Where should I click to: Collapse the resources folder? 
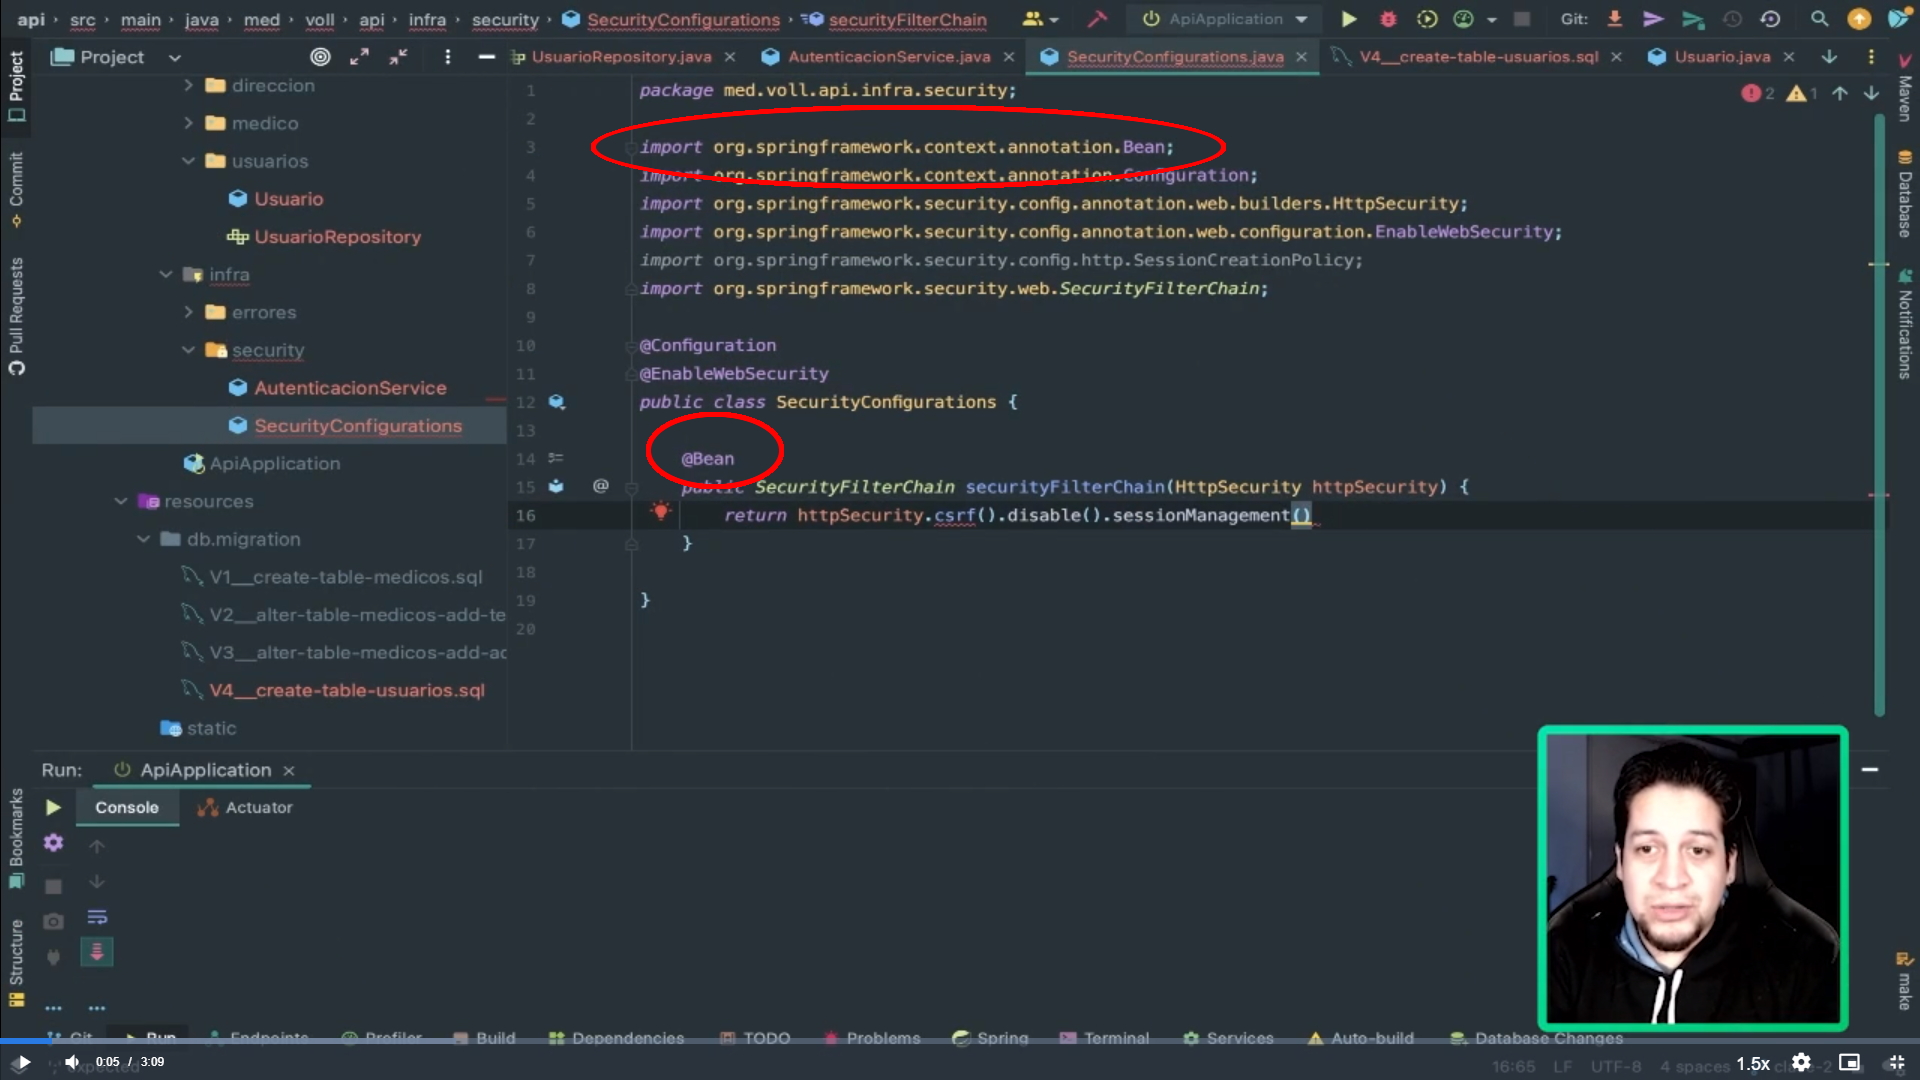click(121, 501)
